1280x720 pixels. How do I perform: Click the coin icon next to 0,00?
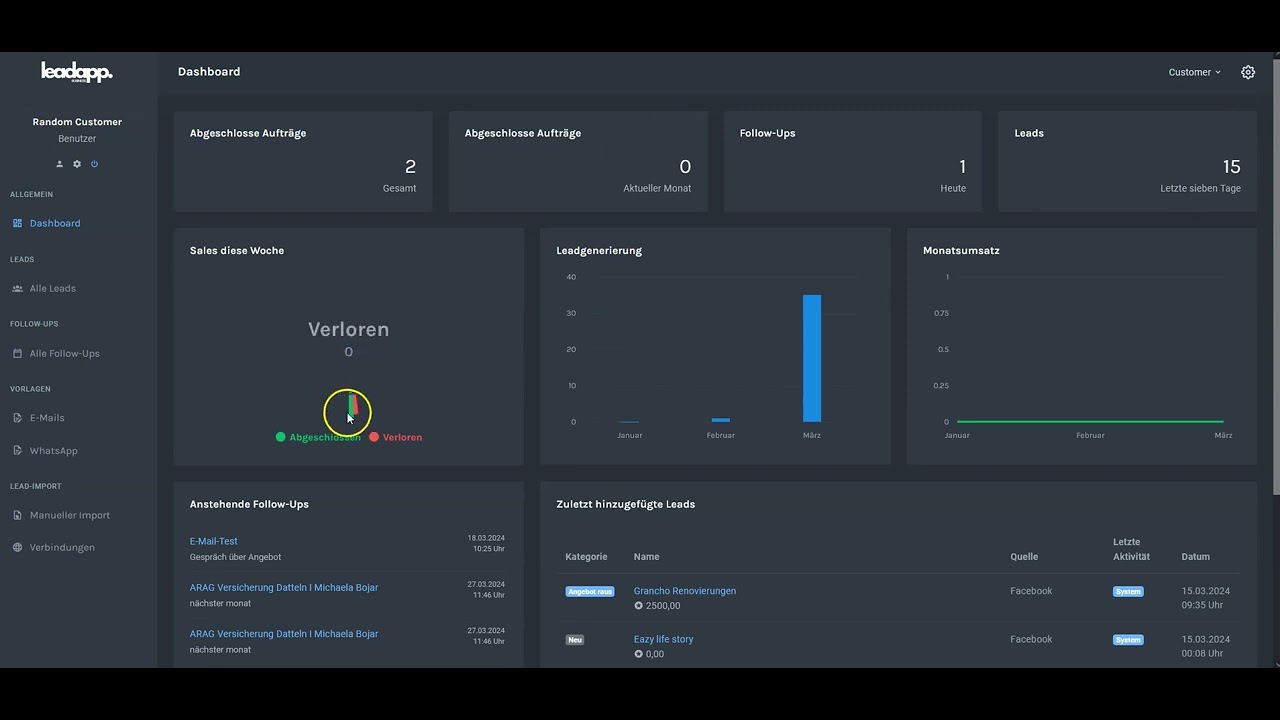point(639,654)
